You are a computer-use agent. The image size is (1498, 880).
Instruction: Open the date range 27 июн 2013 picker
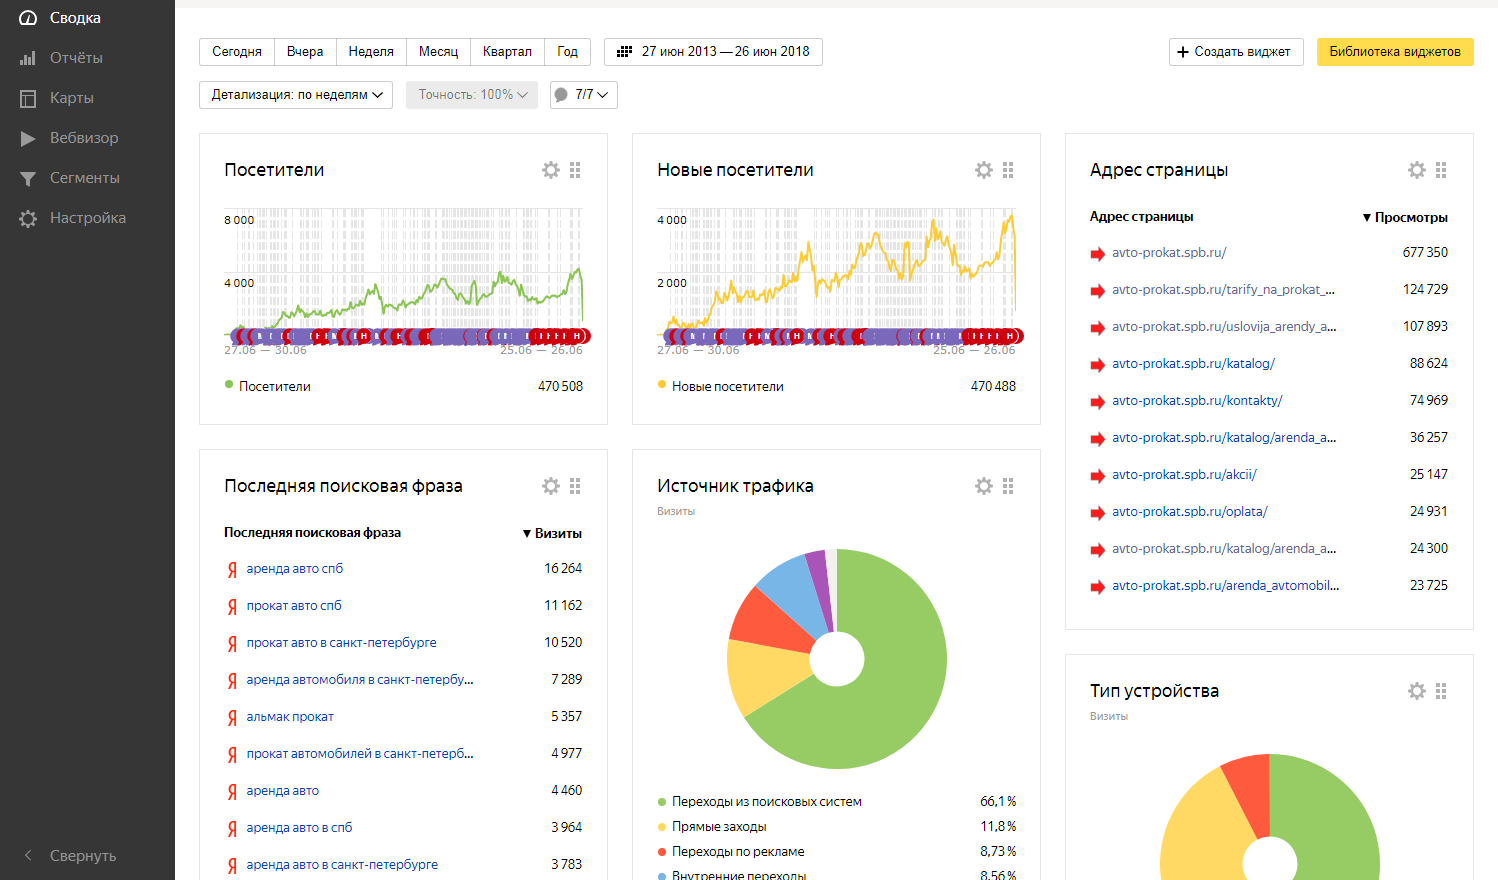click(x=713, y=52)
